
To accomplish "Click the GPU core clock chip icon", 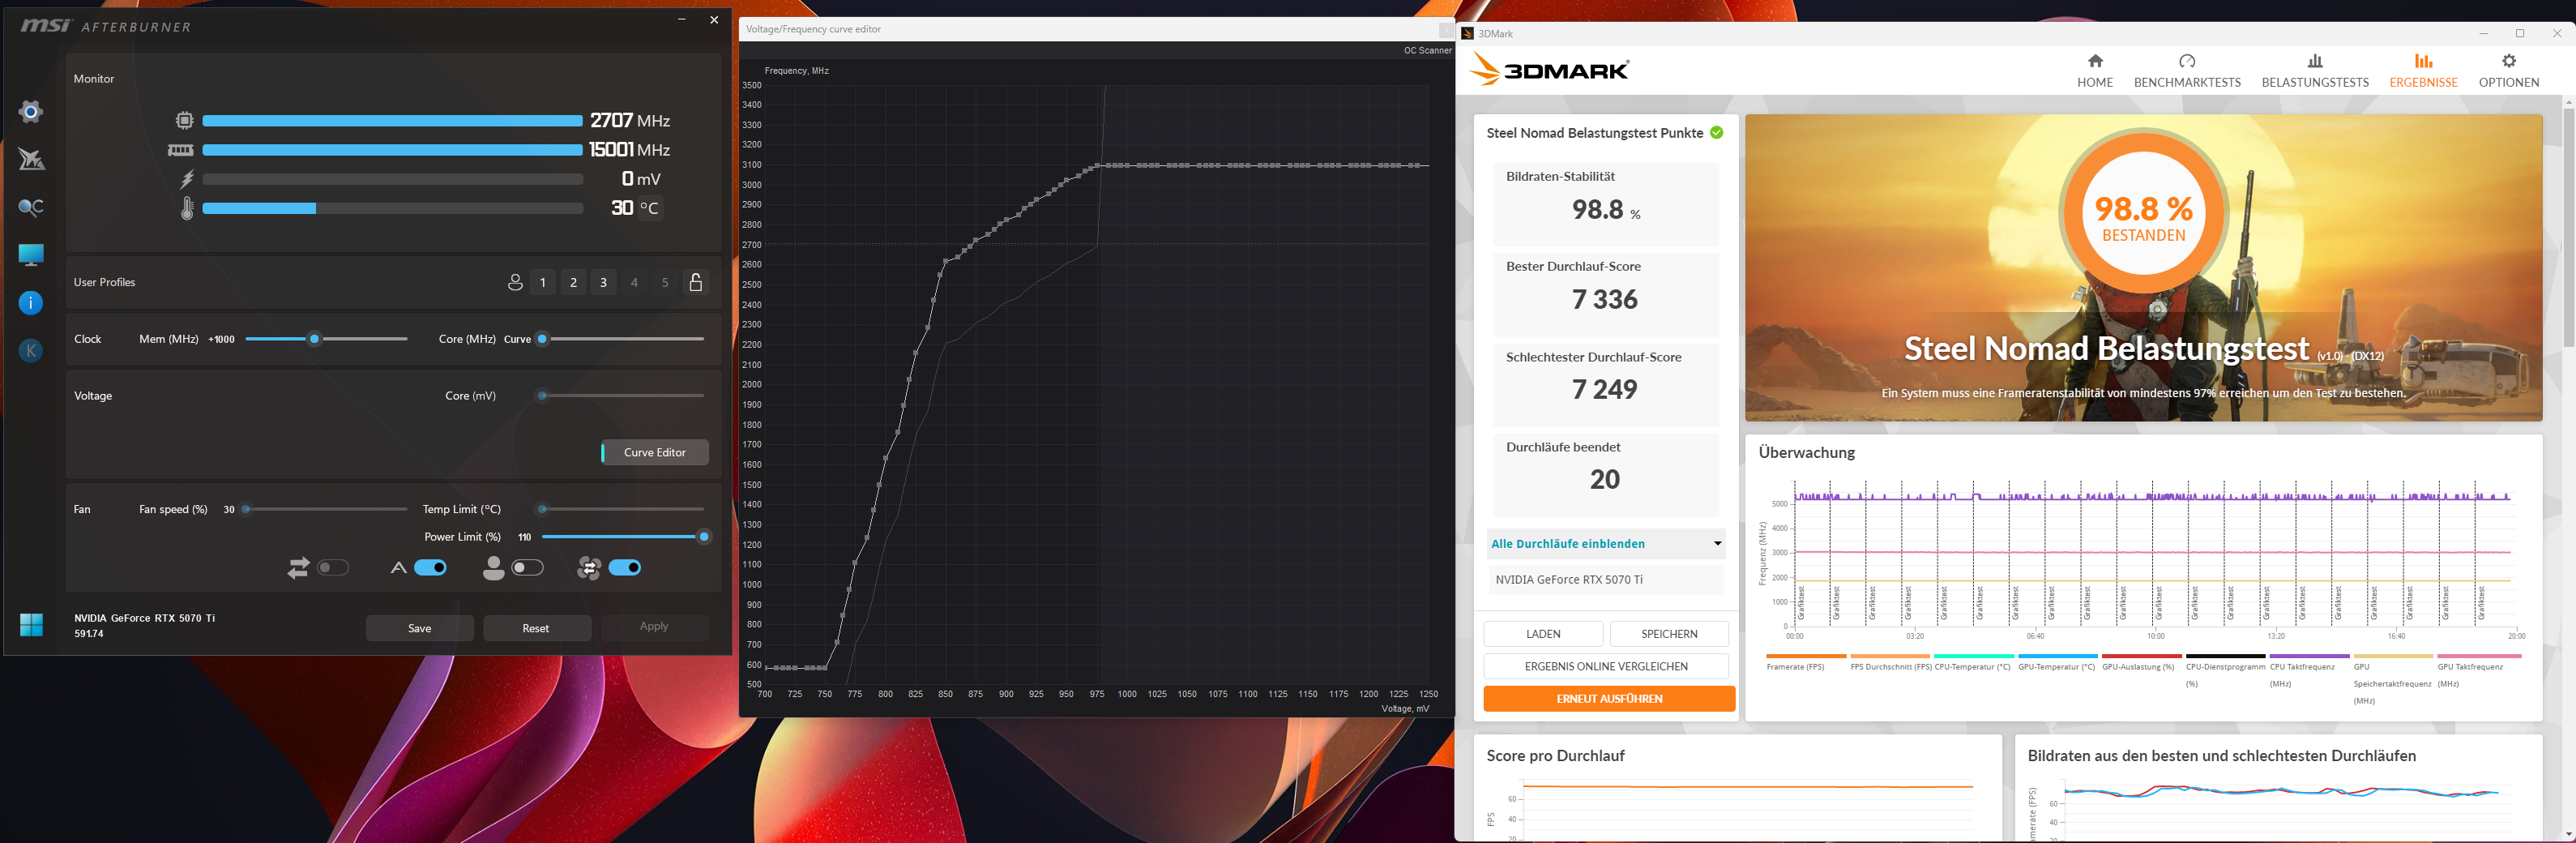I will click(184, 120).
